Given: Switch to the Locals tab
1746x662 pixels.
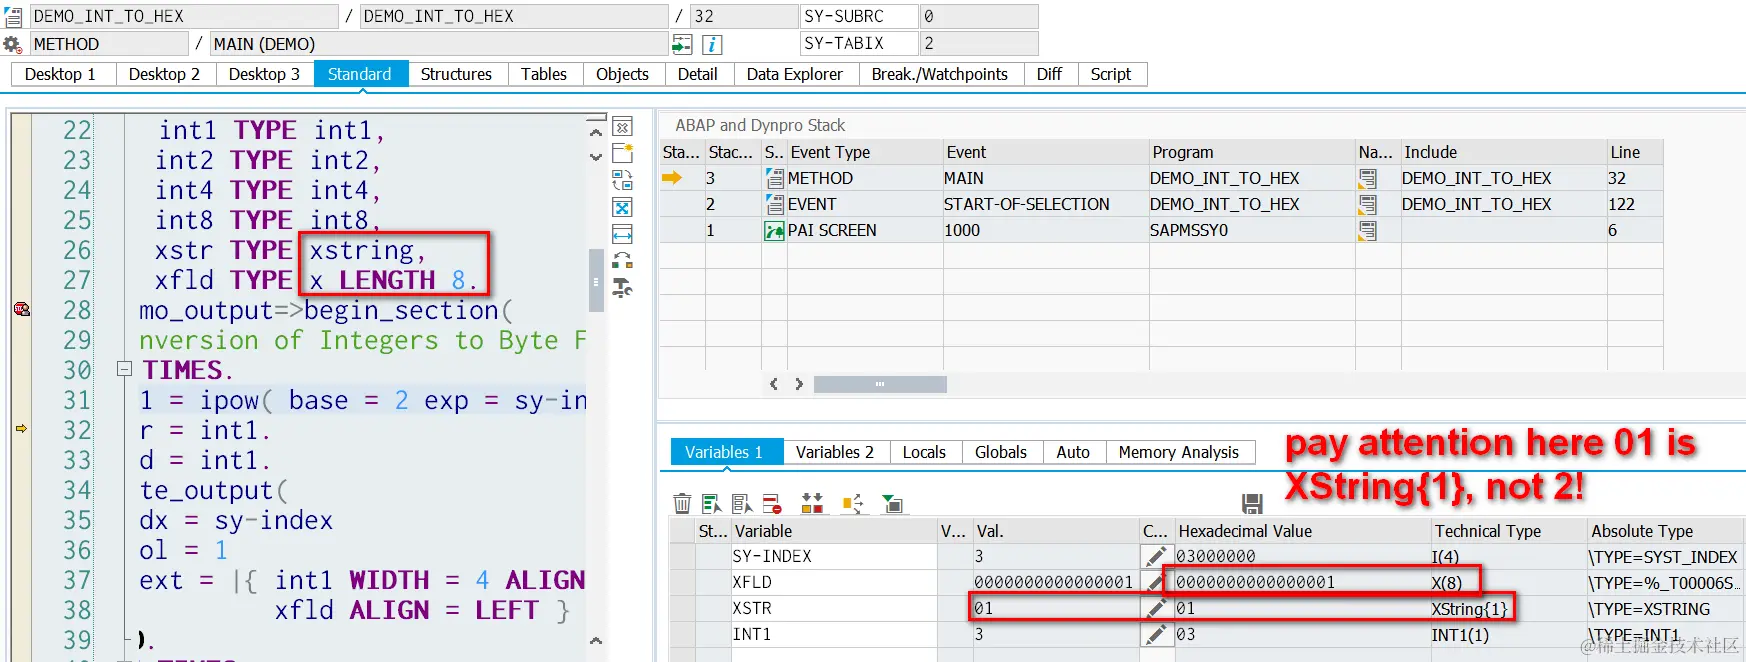Looking at the screenshot, I should click(x=924, y=452).
